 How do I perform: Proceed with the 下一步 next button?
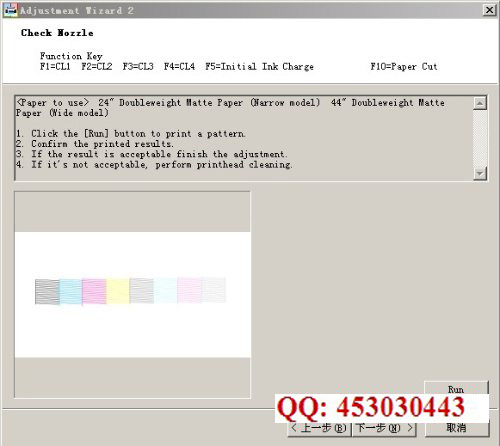(x=384, y=428)
